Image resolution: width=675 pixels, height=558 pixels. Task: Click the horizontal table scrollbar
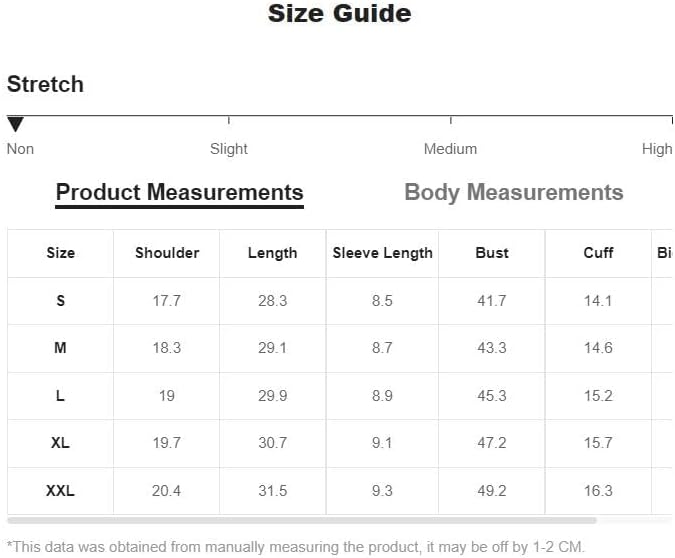click(x=302, y=521)
